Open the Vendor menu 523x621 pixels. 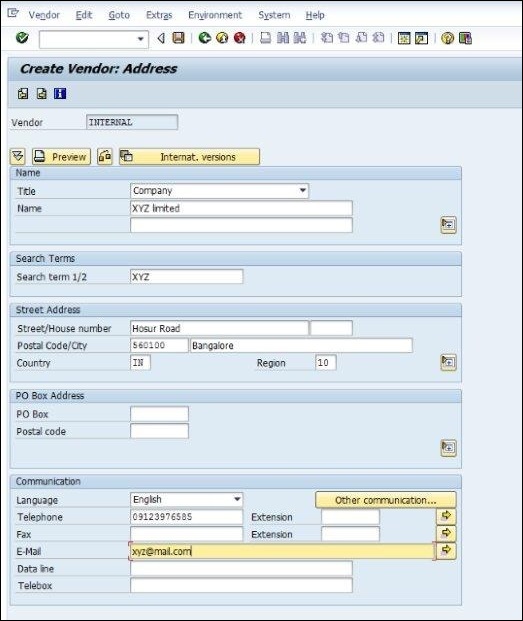click(44, 15)
